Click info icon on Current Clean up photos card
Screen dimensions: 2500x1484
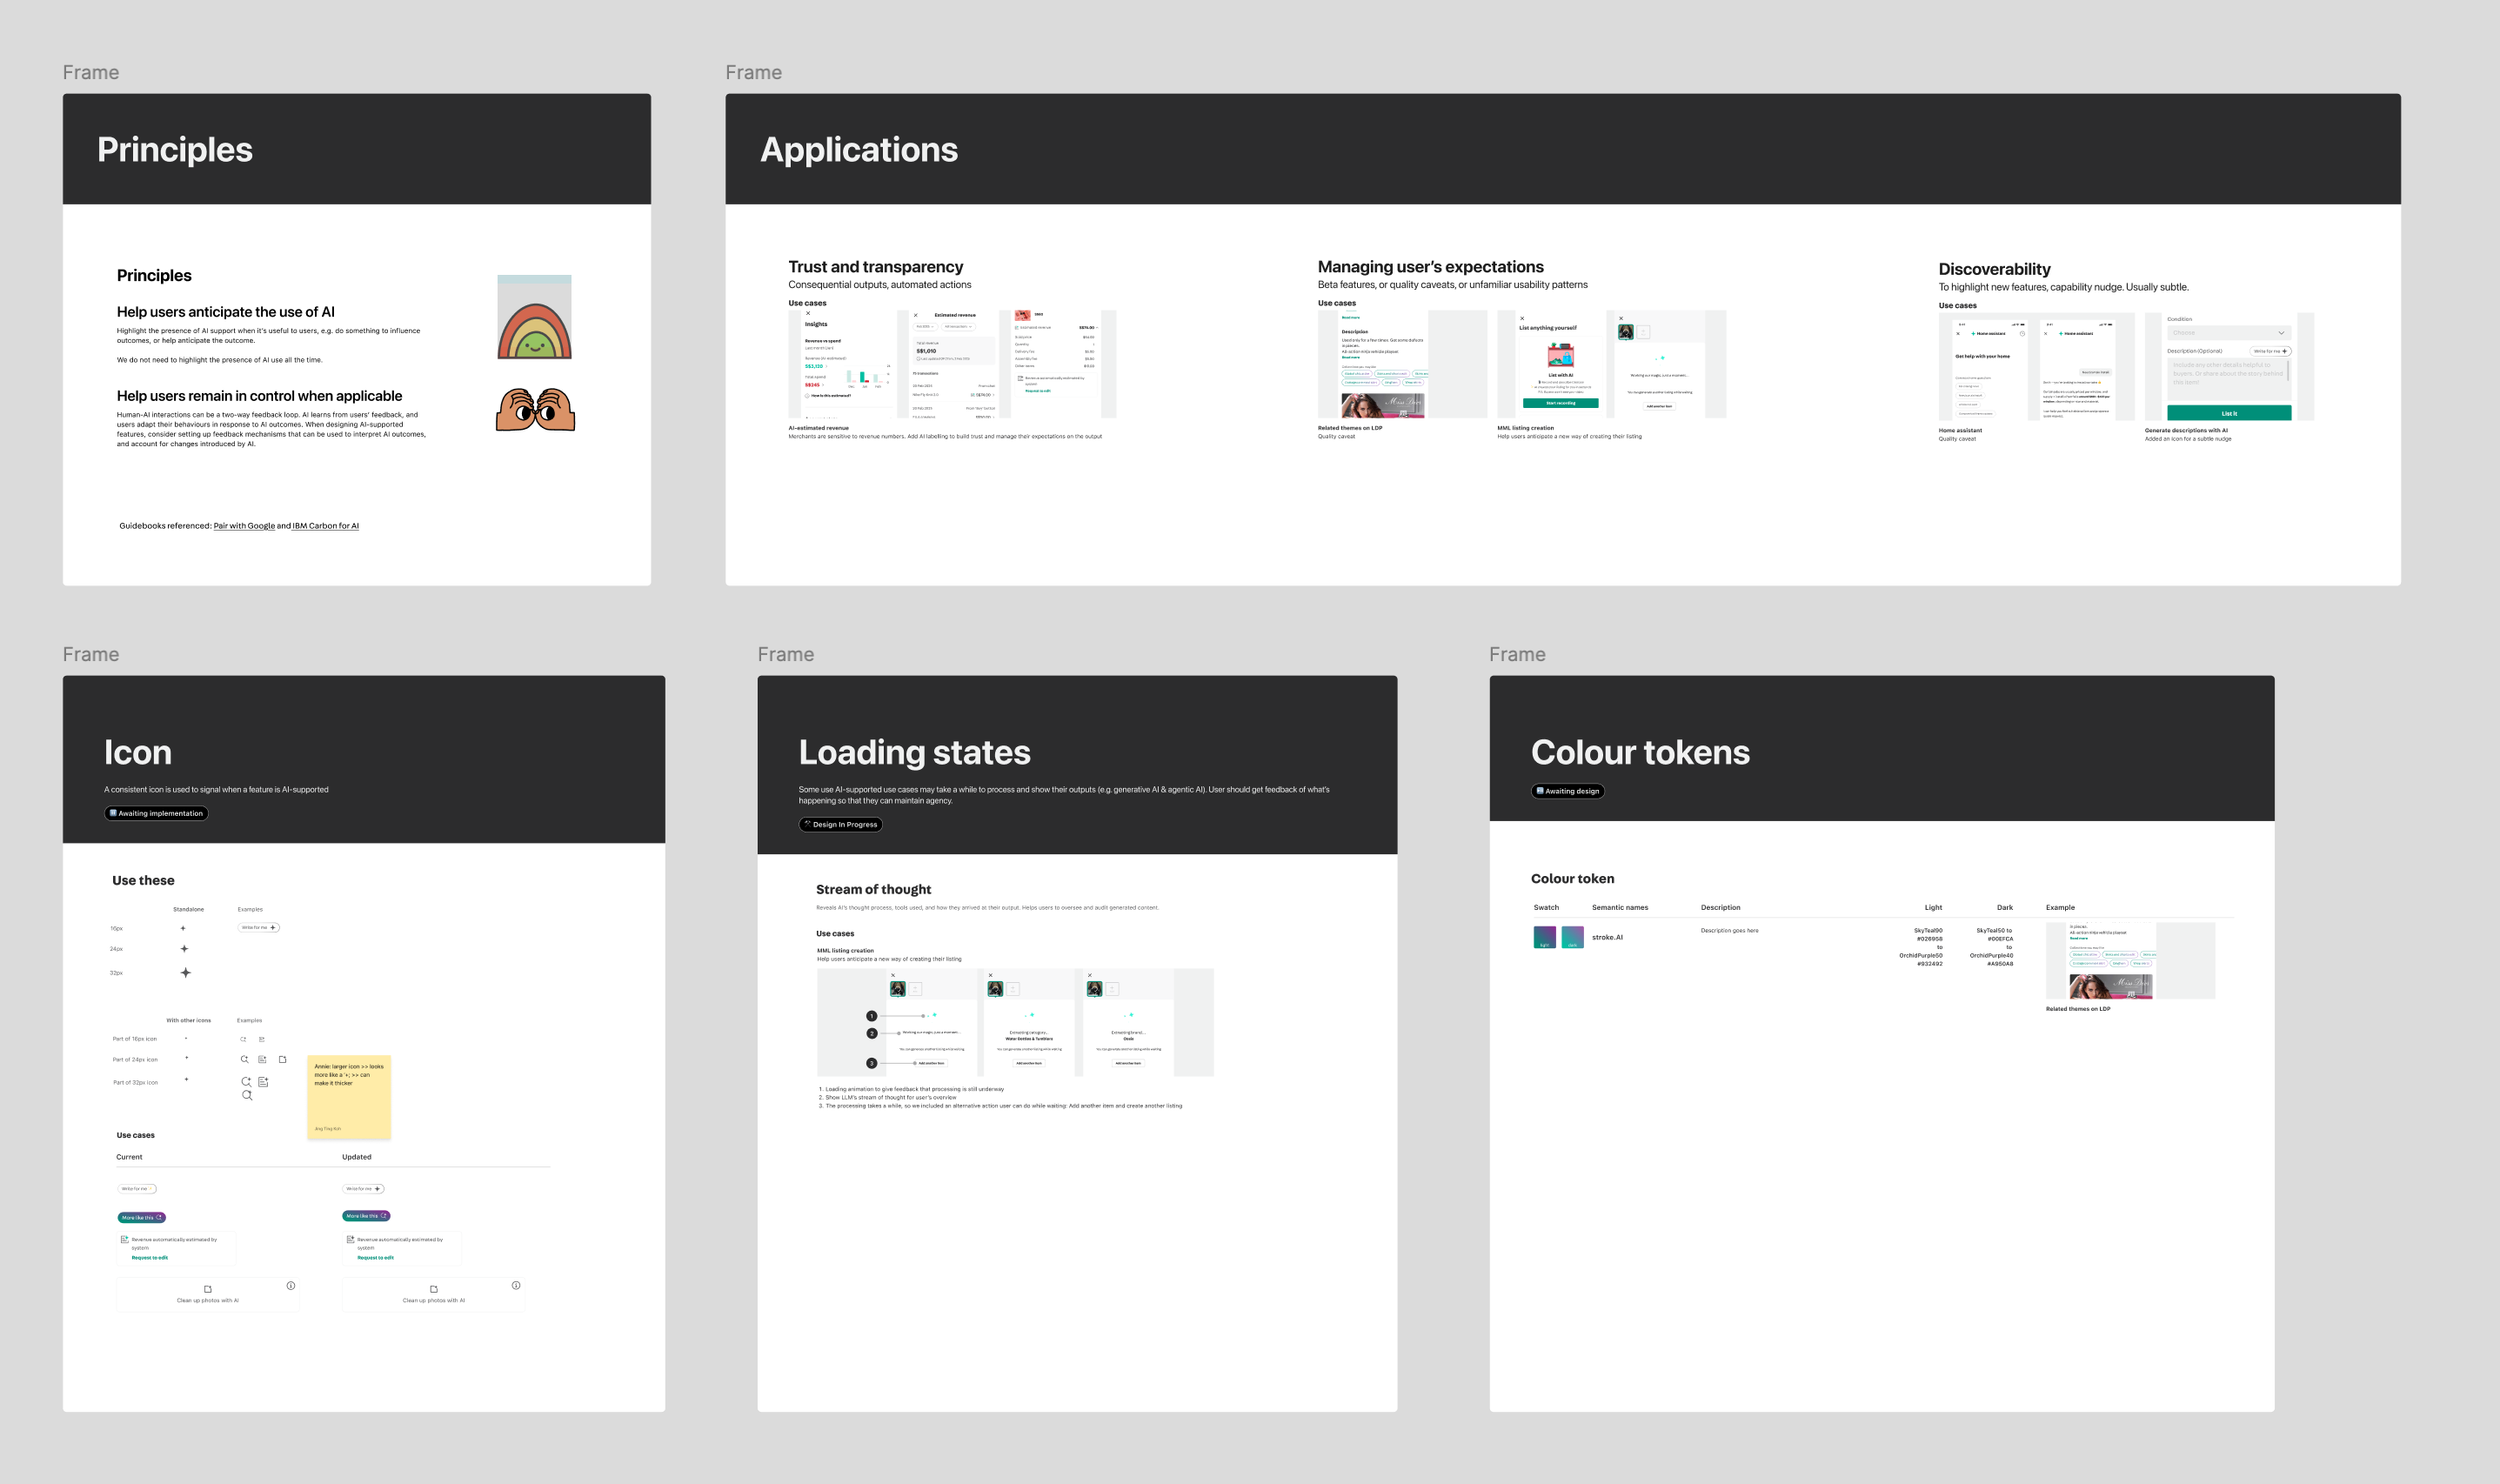click(x=291, y=1285)
